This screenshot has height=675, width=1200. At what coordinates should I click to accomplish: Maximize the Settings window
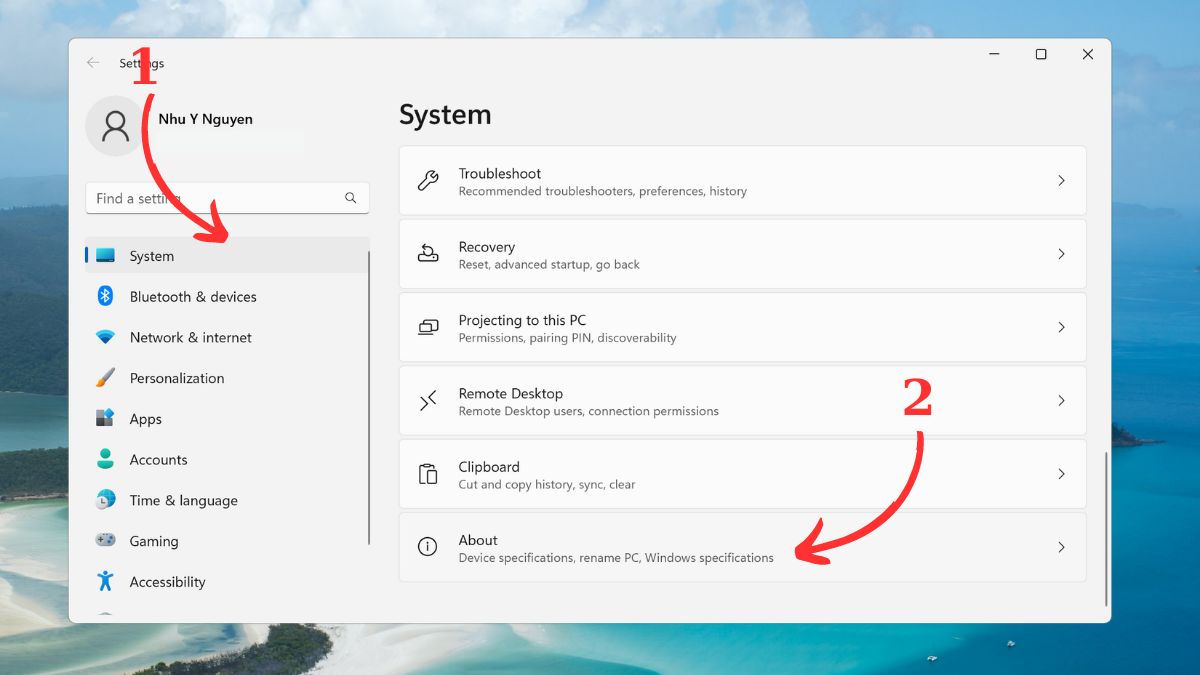pyautogui.click(x=1041, y=54)
